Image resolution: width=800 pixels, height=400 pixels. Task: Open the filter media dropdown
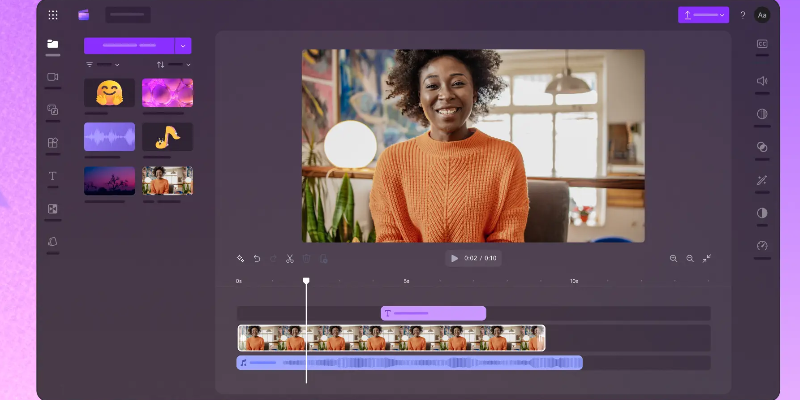coord(103,65)
